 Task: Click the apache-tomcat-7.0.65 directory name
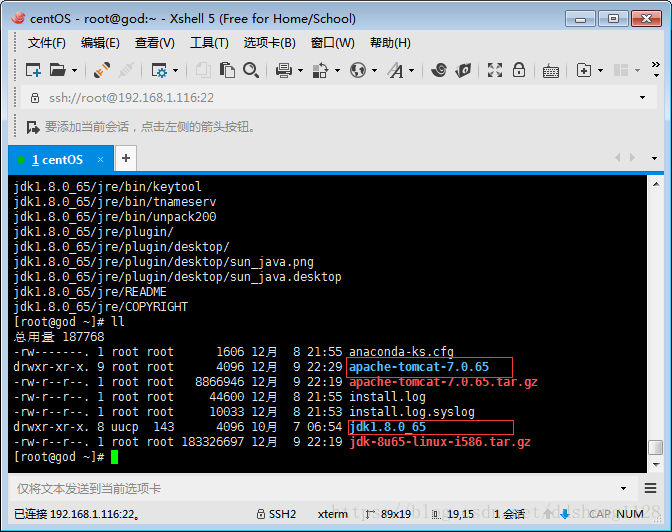(419, 367)
